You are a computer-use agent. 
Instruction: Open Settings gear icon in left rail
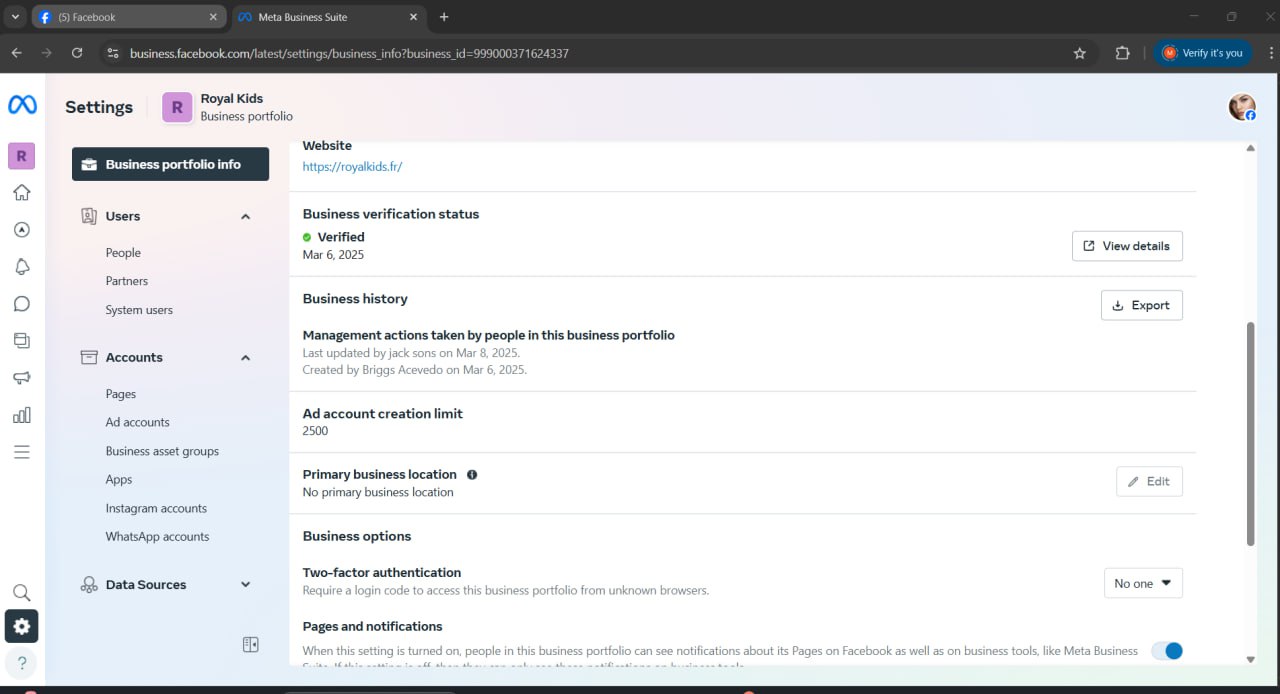click(x=21, y=627)
